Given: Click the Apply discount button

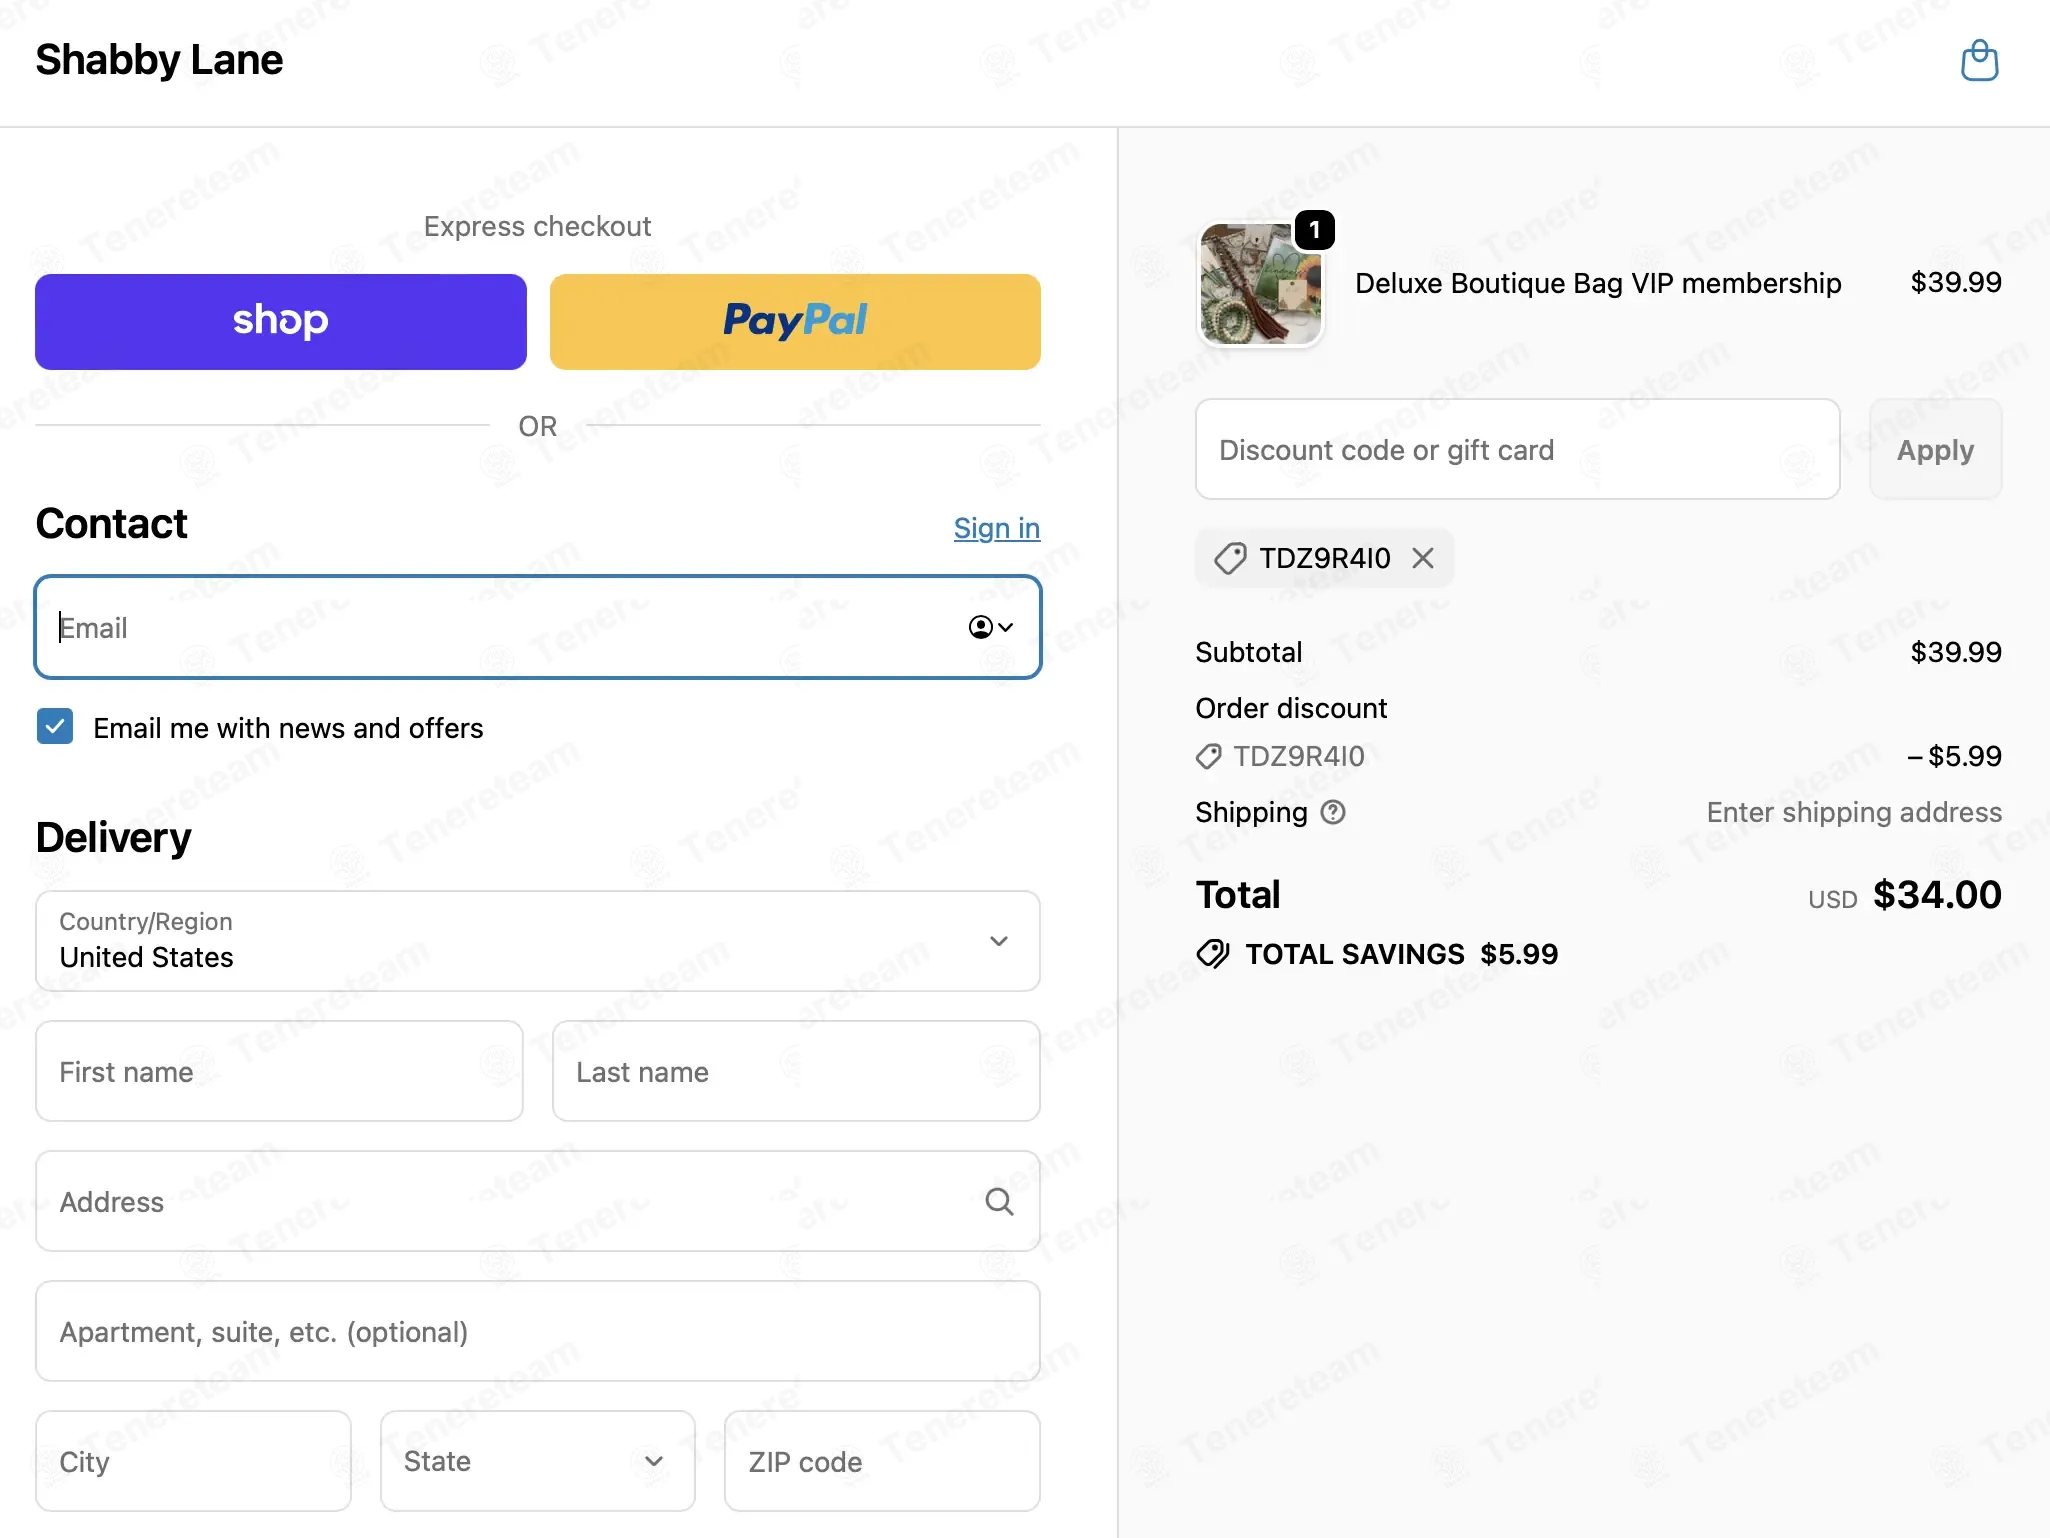Looking at the screenshot, I should click(x=1935, y=450).
